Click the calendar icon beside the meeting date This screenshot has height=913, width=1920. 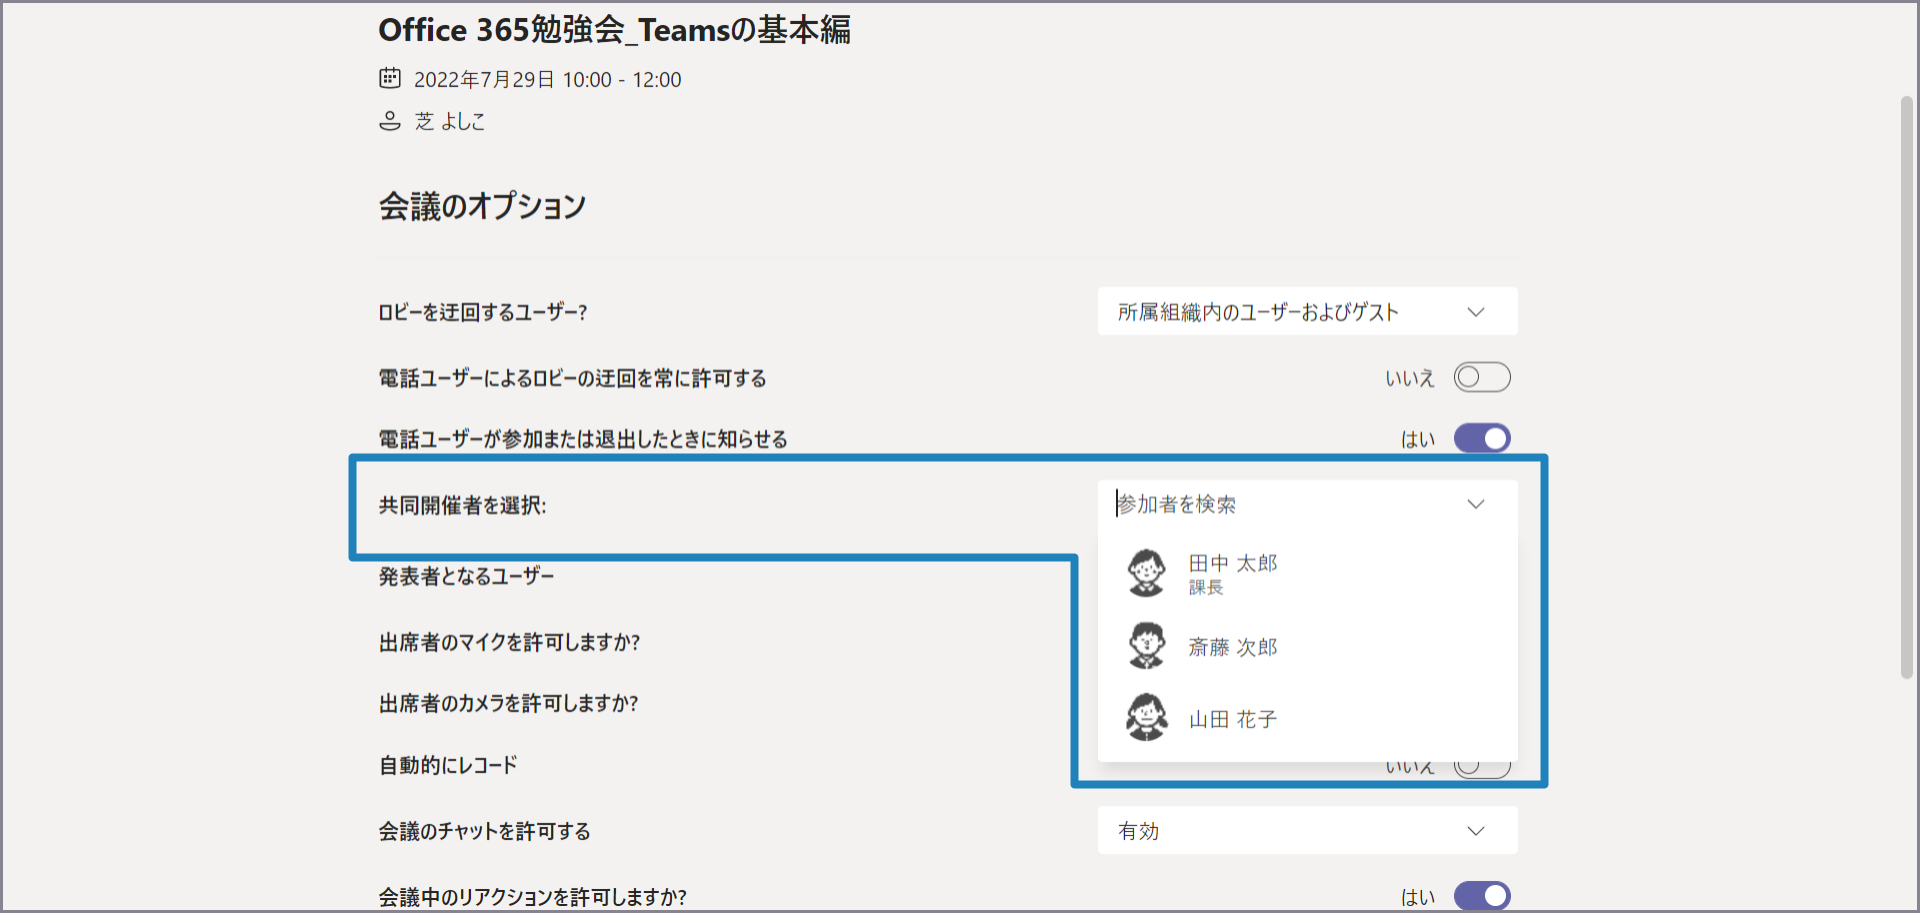(x=390, y=78)
